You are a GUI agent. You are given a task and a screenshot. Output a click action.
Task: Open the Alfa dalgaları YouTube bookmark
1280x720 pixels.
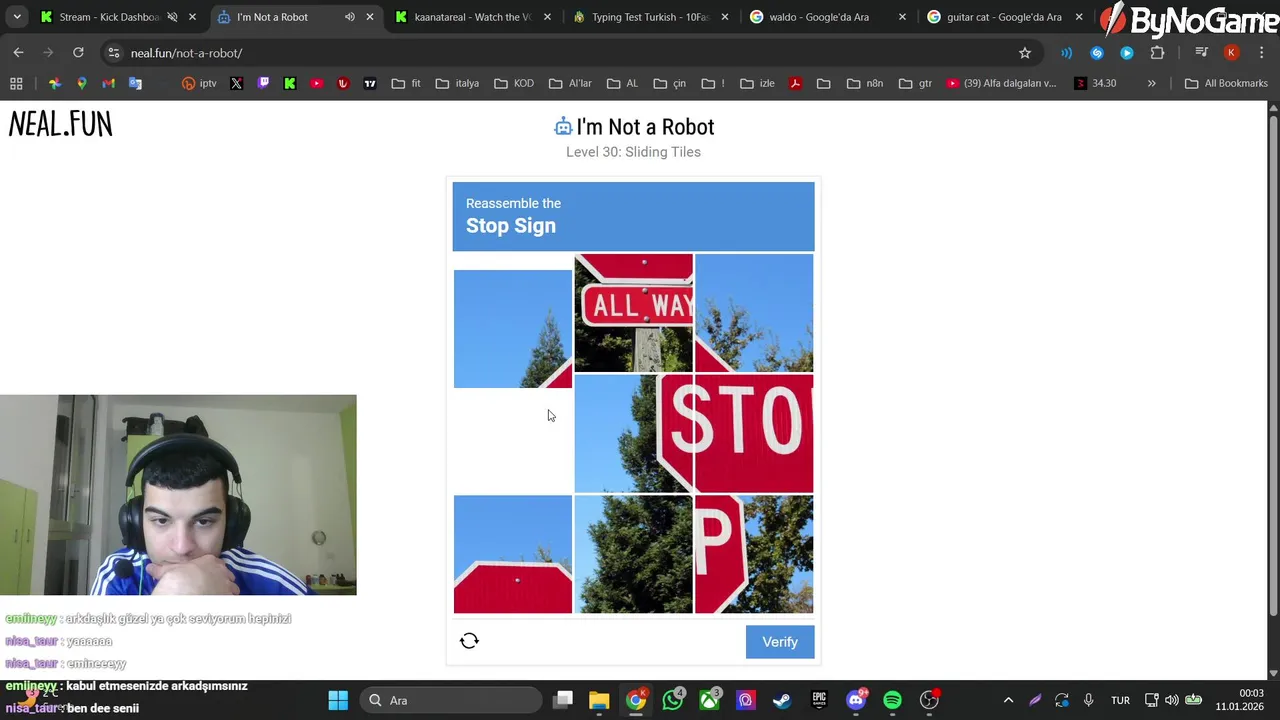click(x=1001, y=83)
